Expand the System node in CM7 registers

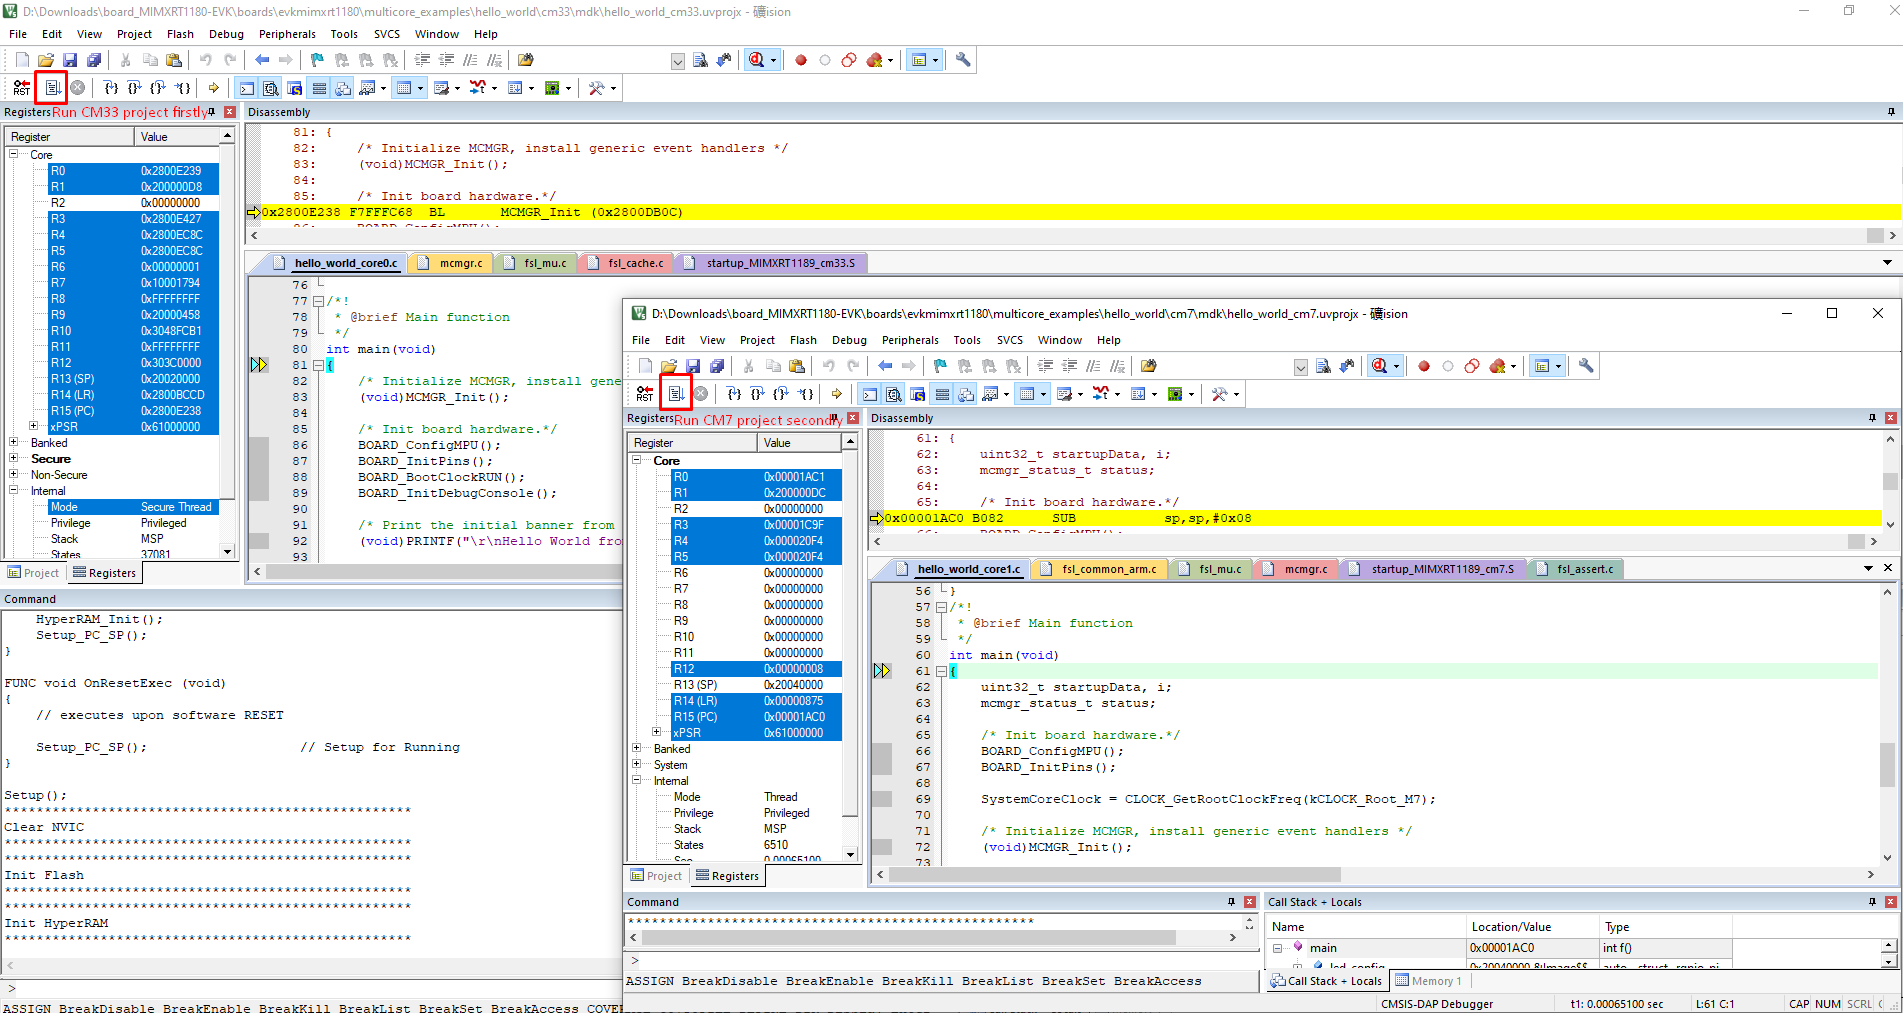[x=637, y=765]
